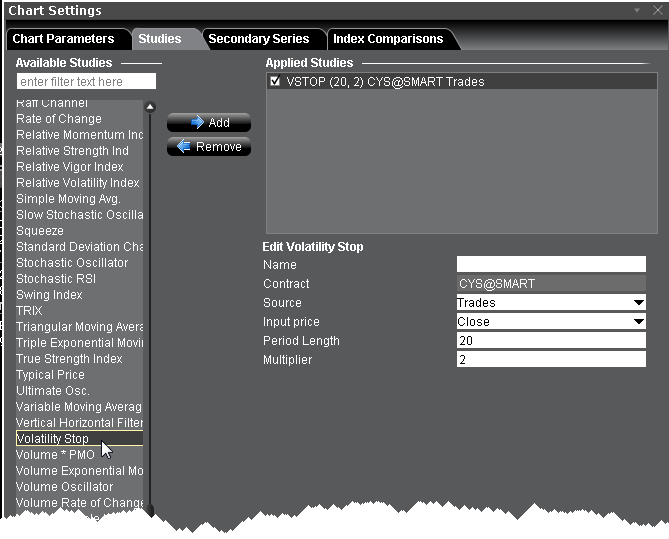Click the window pin icon in title bar

(638, 10)
